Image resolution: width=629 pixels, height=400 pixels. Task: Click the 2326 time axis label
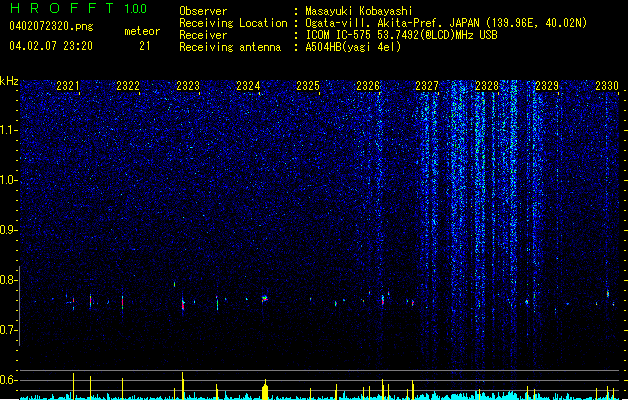pos(368,85)
